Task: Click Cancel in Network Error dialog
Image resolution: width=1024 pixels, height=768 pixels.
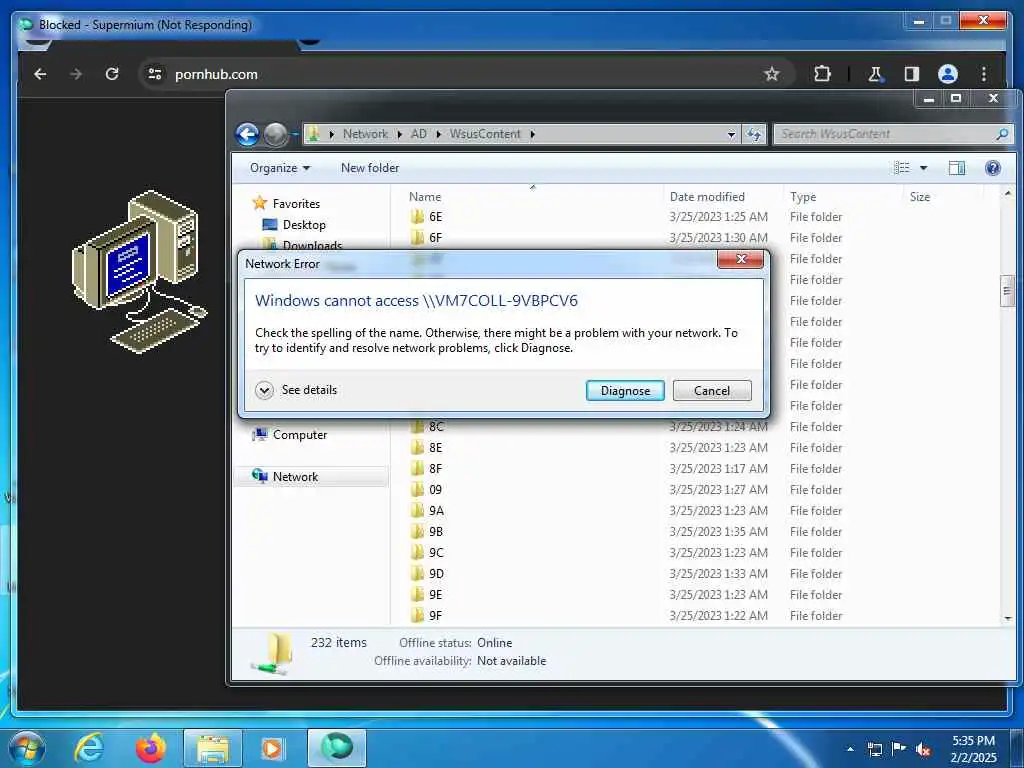Action: click(712, 391)
